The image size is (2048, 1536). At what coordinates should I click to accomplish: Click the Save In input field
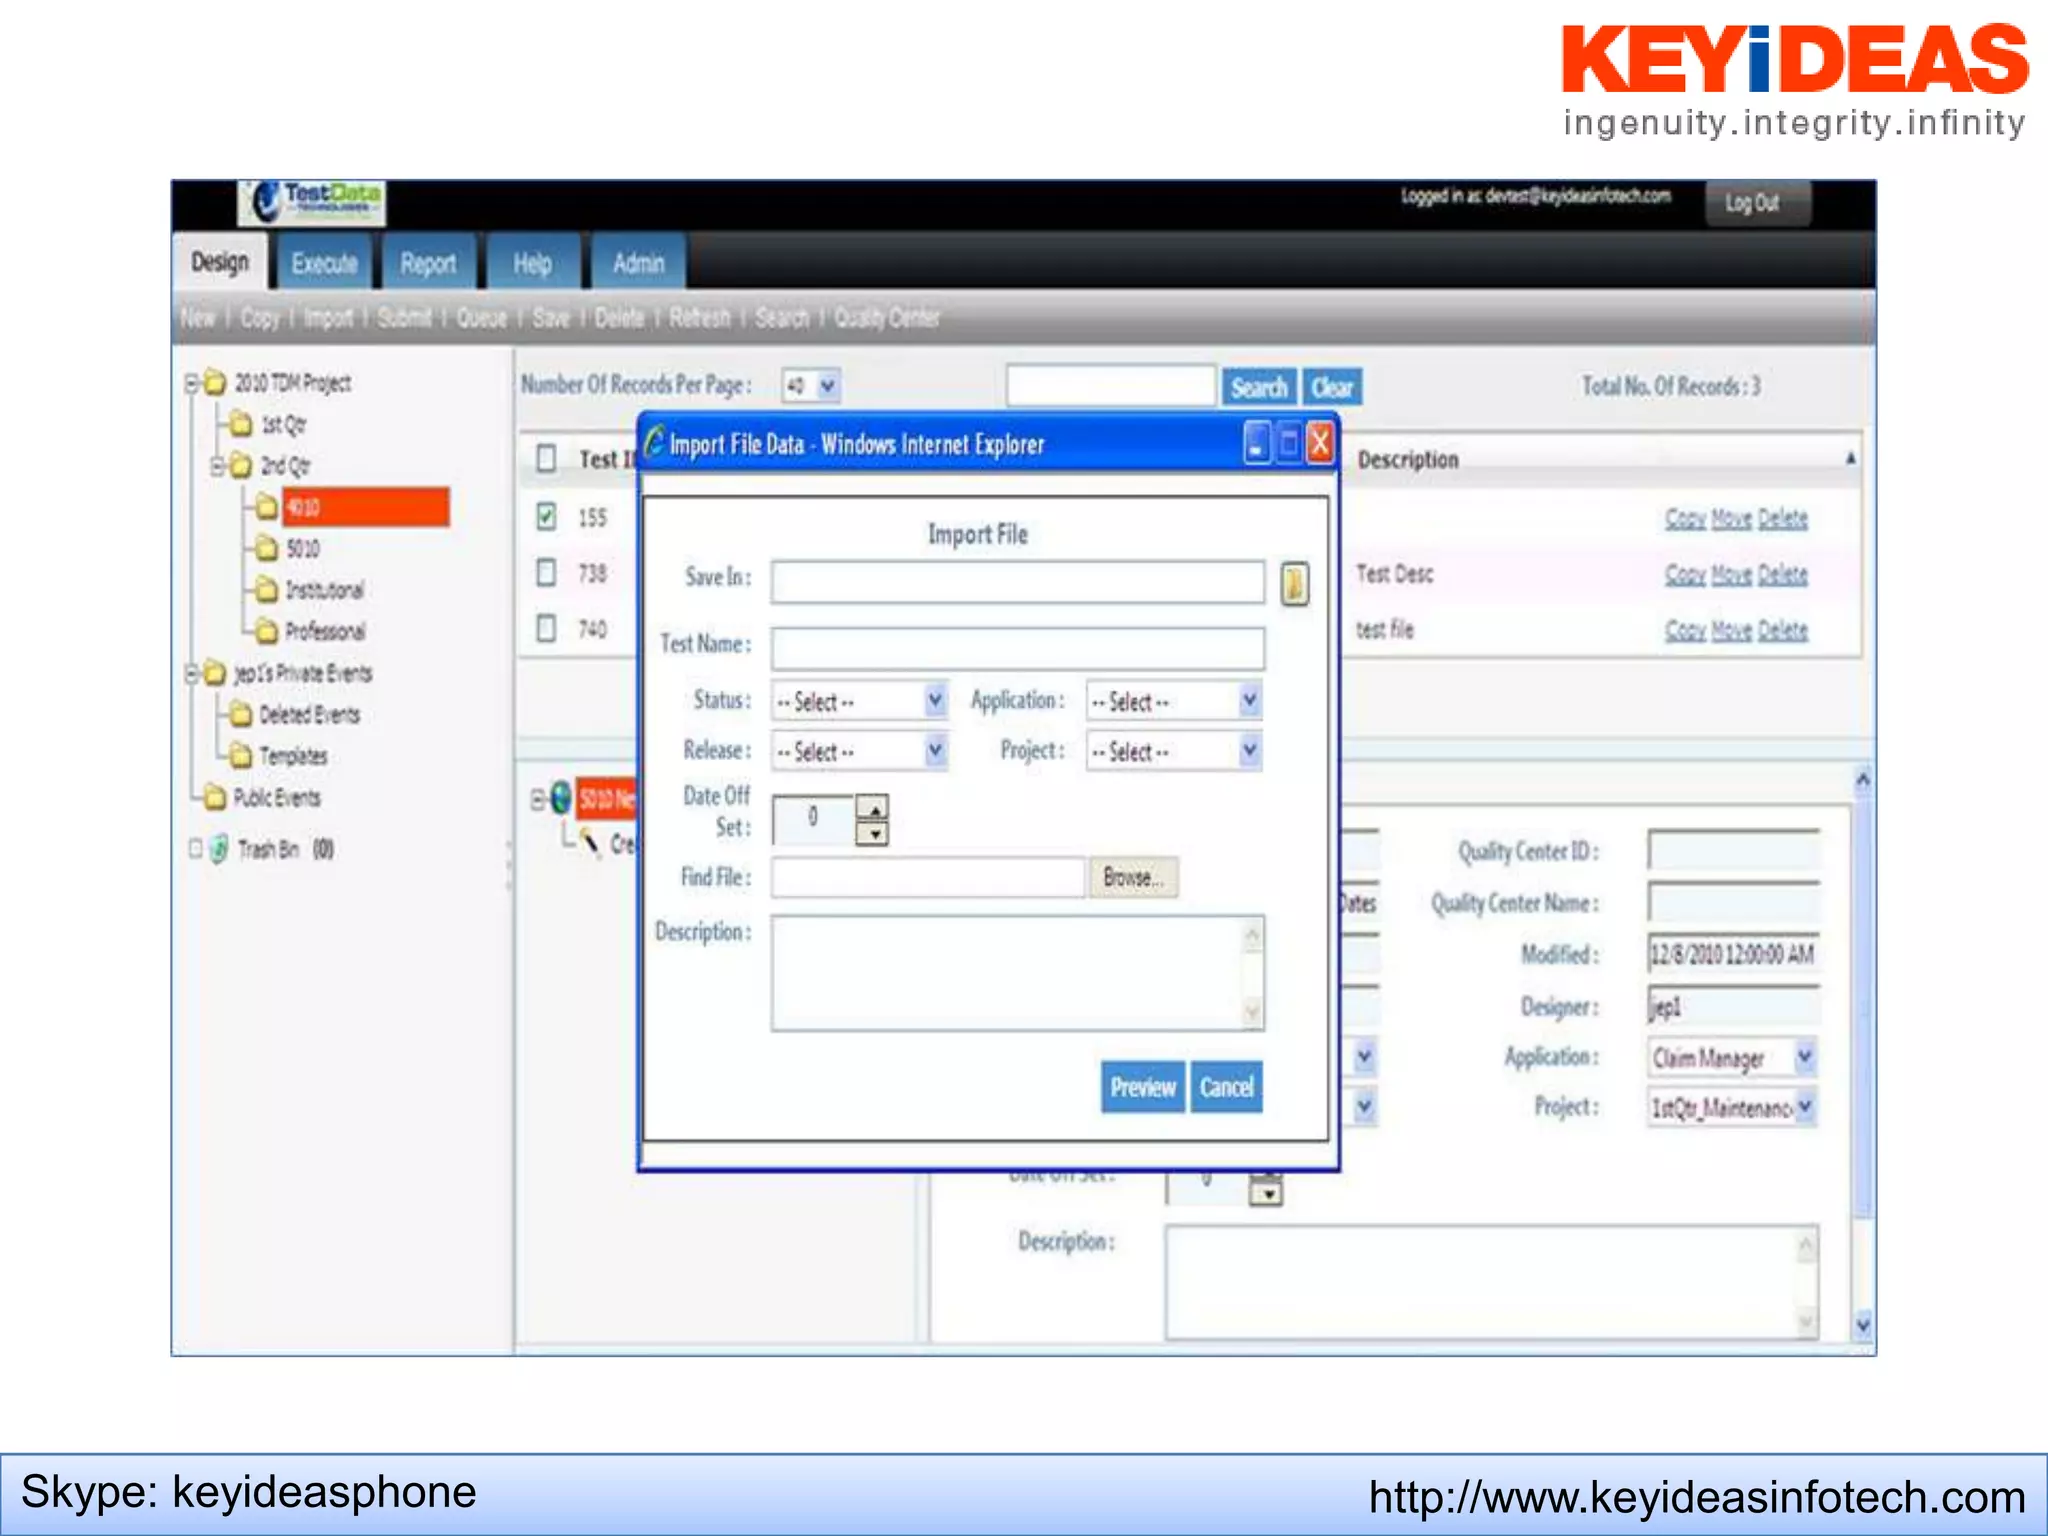pos(1017,582)
